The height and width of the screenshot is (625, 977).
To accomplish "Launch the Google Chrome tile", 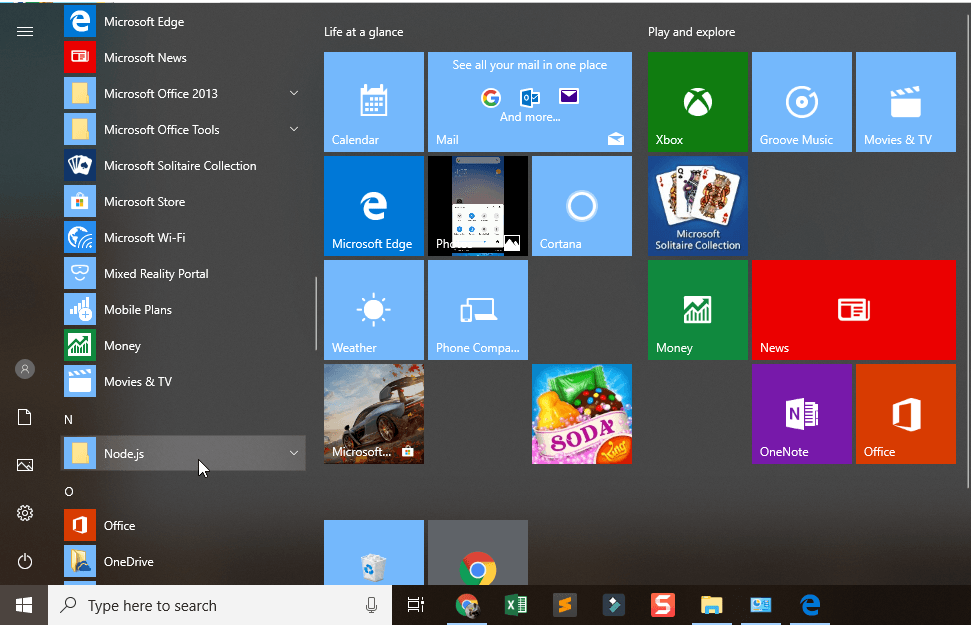I will coord(478,553).
